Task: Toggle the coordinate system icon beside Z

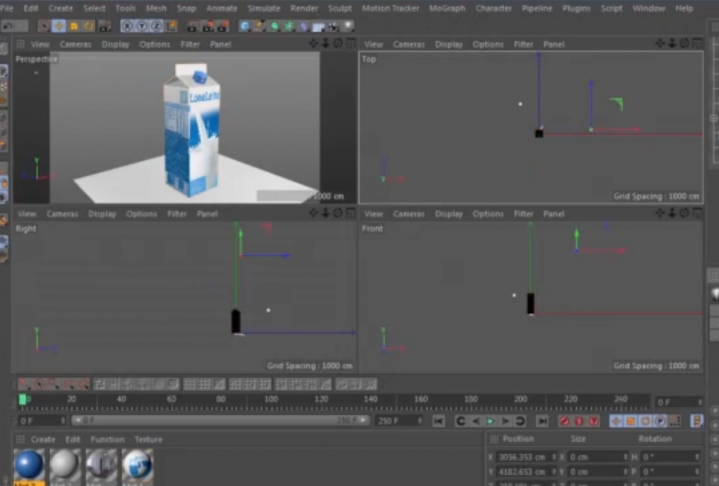Action: click(171, 26)
